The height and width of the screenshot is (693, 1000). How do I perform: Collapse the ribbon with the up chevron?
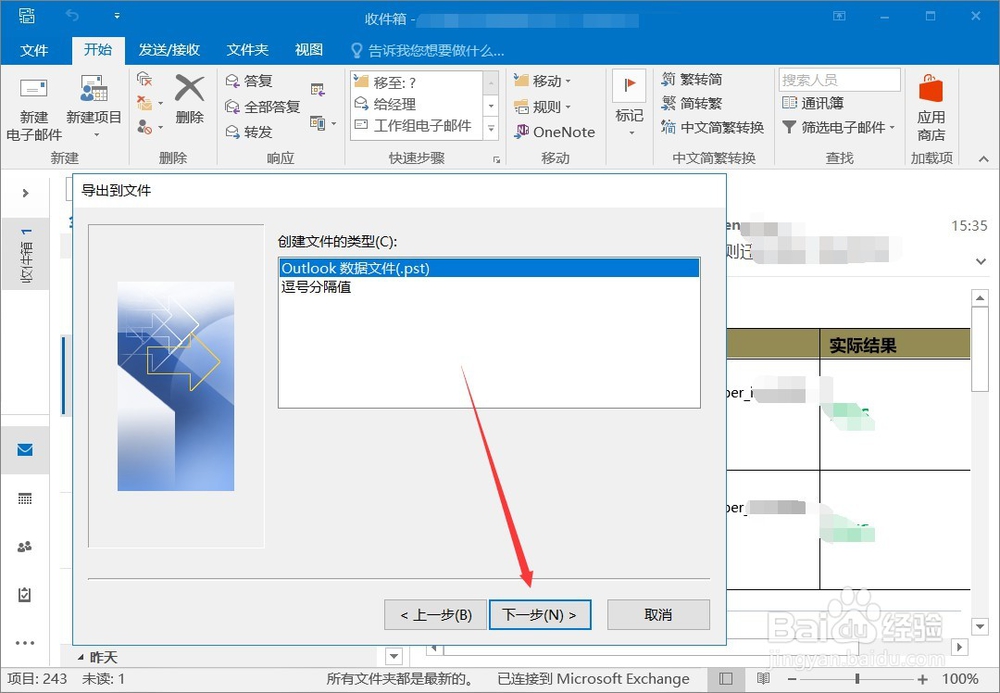pyautogui.click(x=983, y=159)
